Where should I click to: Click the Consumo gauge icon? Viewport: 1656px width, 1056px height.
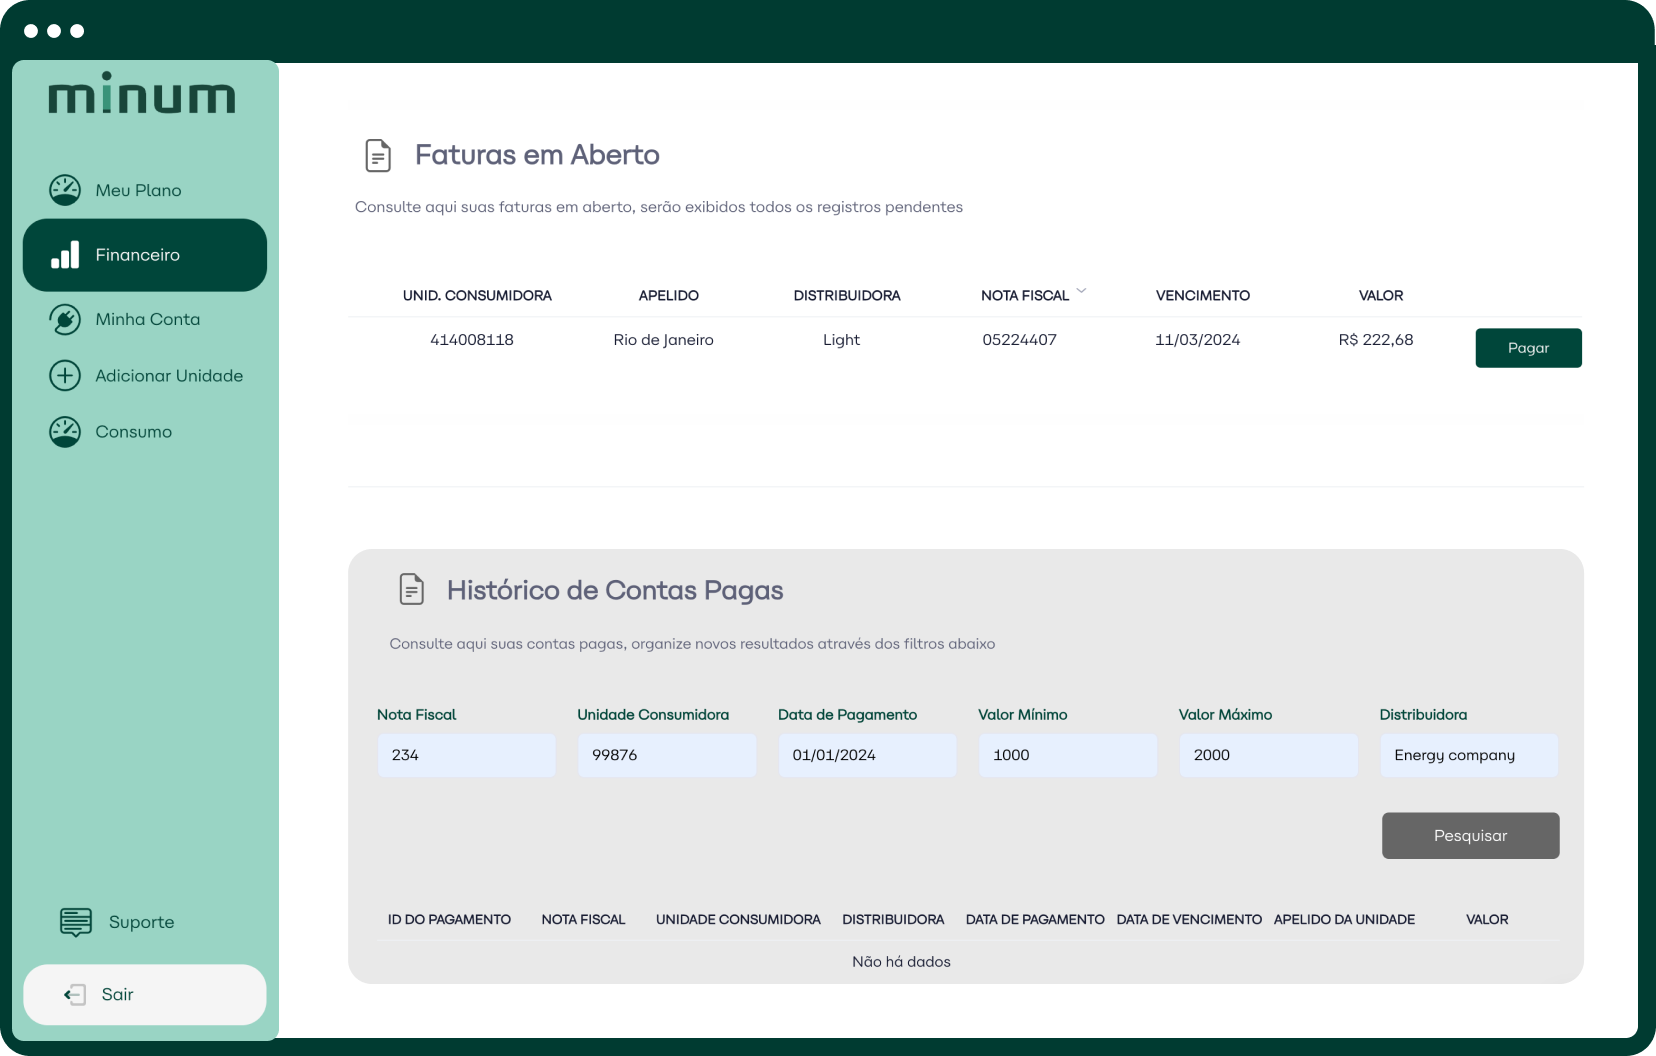[65, 432]
